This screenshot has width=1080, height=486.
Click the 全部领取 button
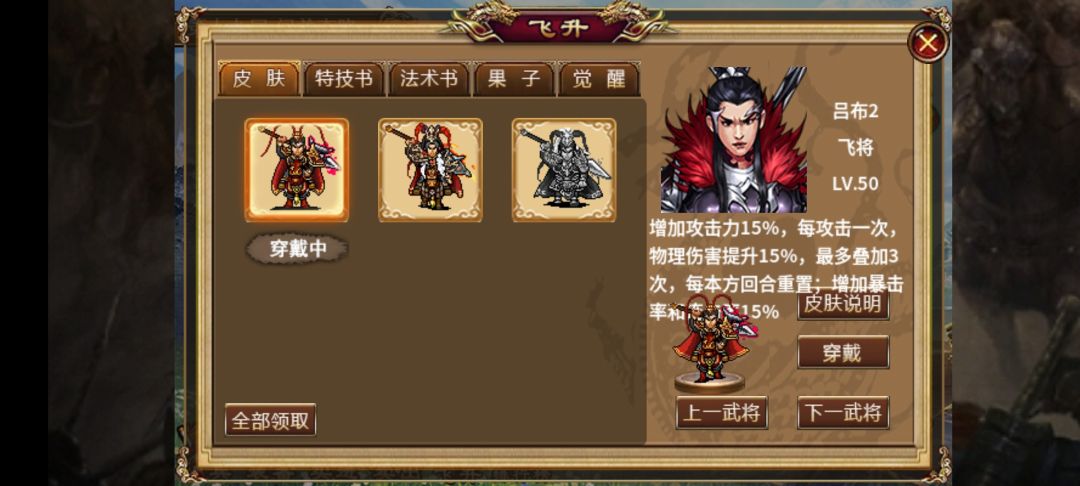pos(271,420)
